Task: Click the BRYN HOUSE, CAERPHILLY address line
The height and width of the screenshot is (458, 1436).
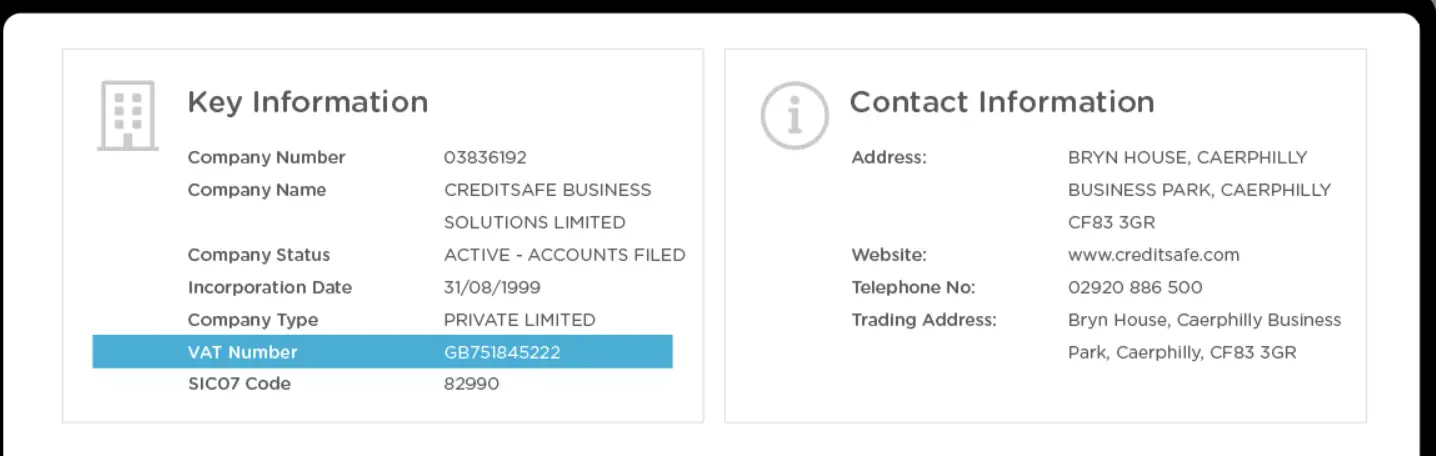Action: click(x=1187, y=157)
